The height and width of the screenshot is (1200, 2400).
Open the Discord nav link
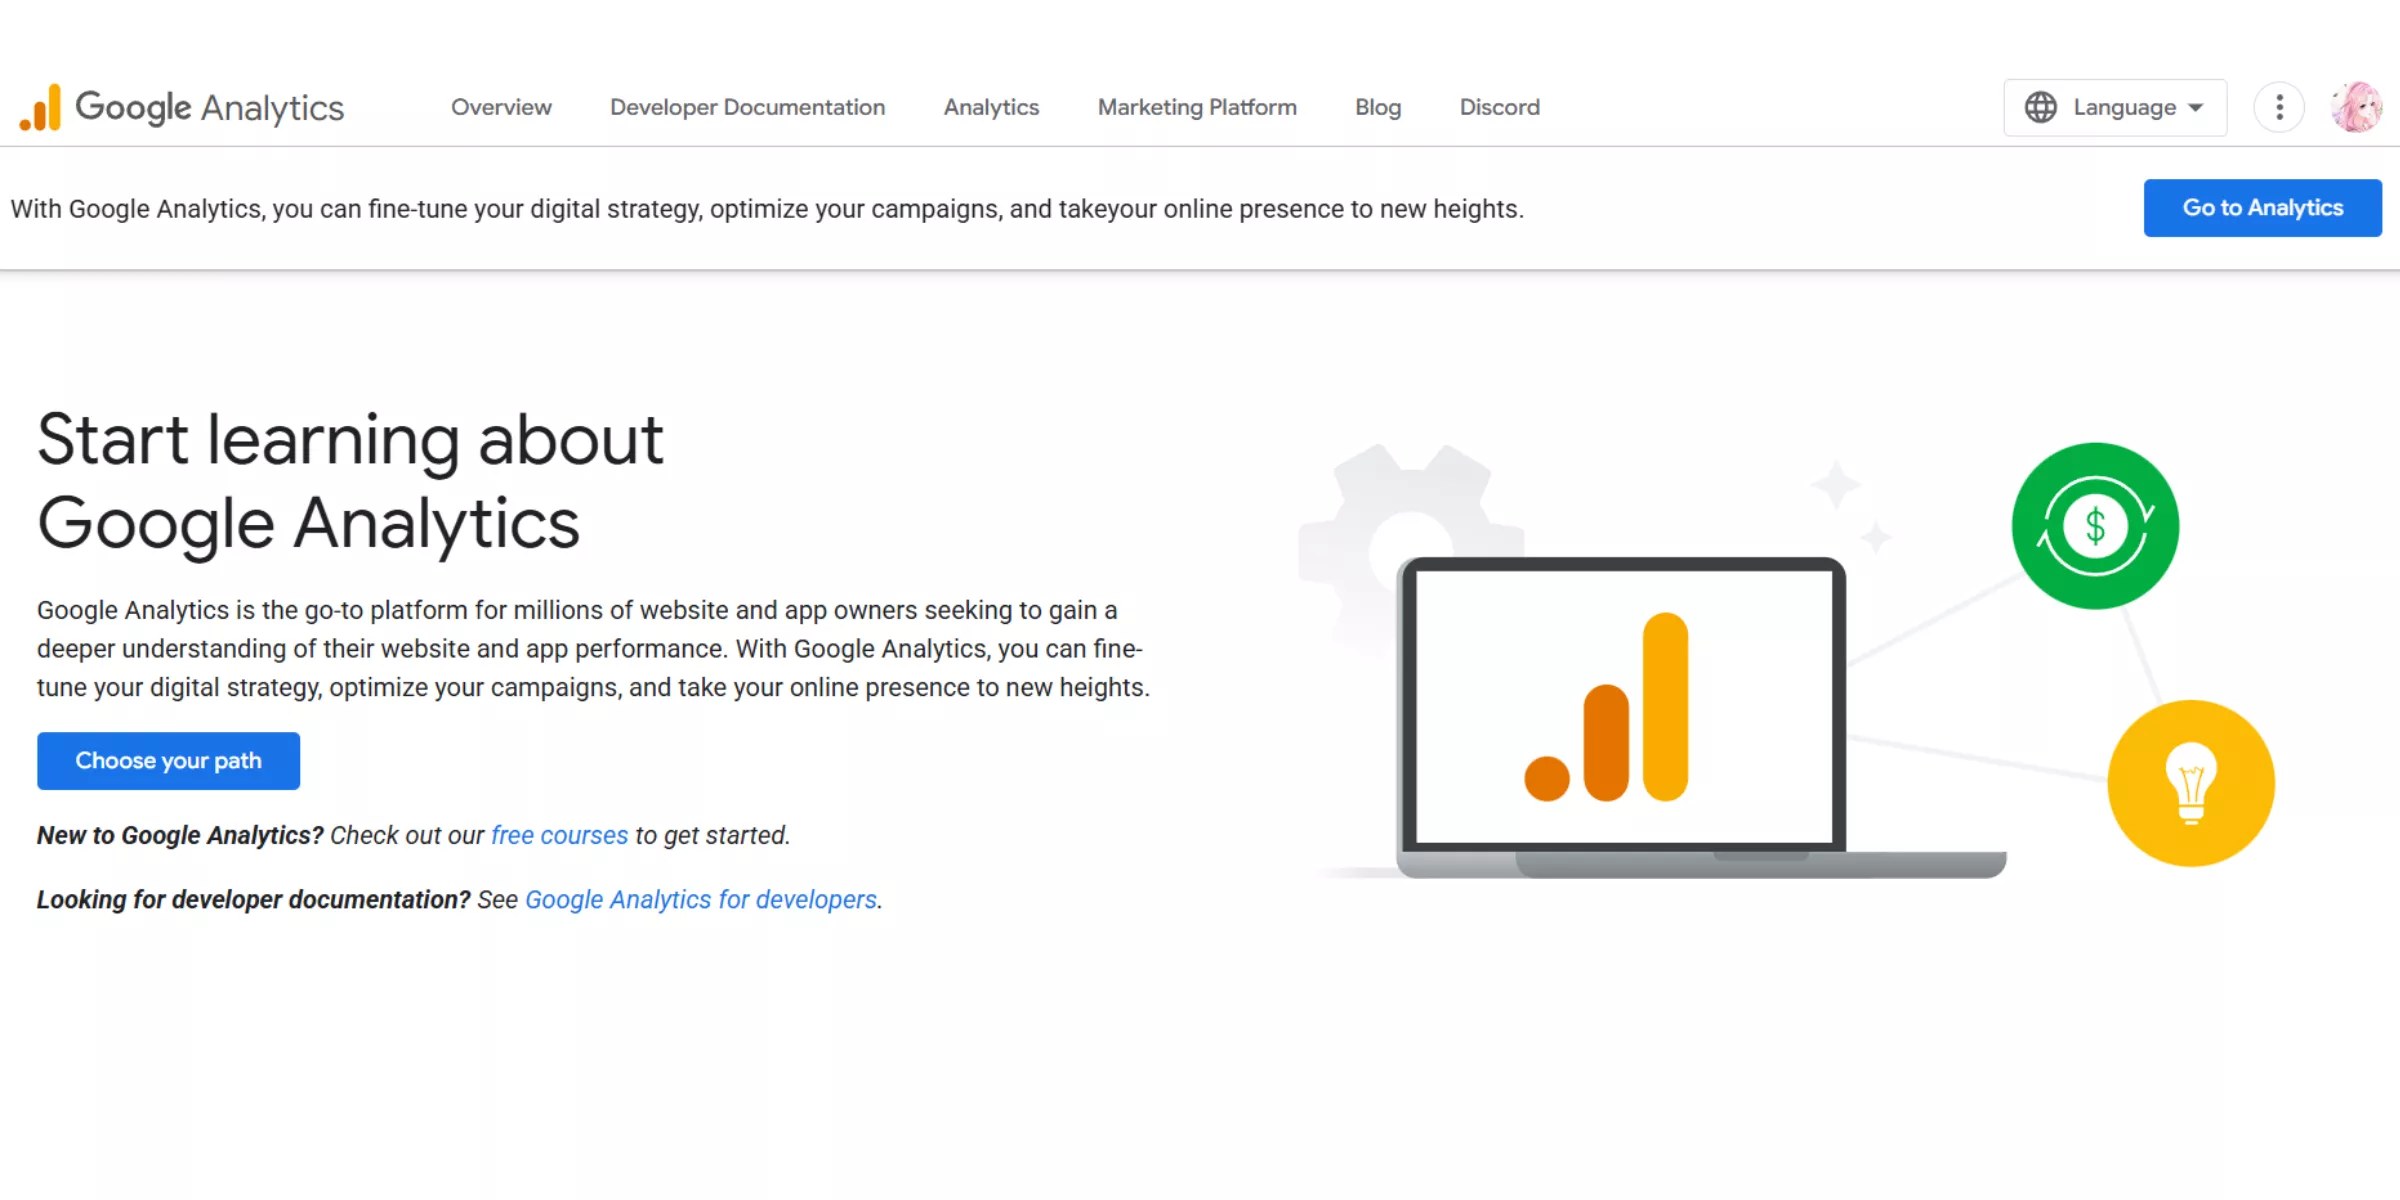coord(1499,107)
